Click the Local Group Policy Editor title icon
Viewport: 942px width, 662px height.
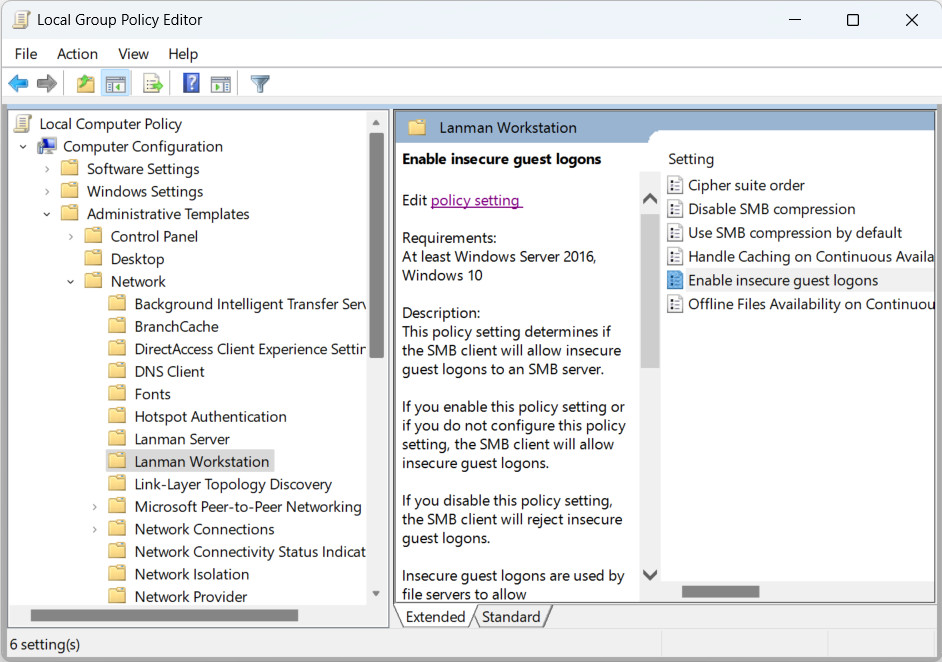pos(21,20)
